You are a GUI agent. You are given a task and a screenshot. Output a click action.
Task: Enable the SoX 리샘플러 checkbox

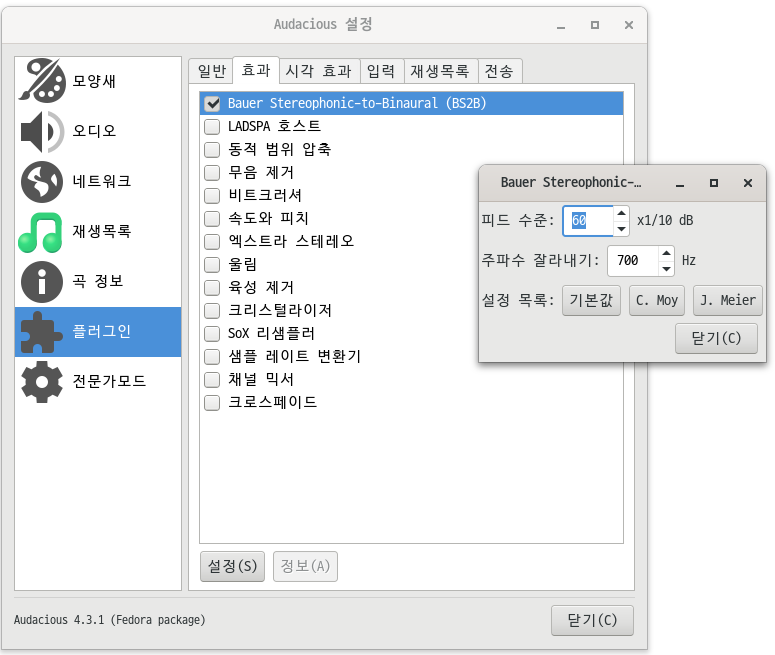pyautogui.click(x=212, y=333)
